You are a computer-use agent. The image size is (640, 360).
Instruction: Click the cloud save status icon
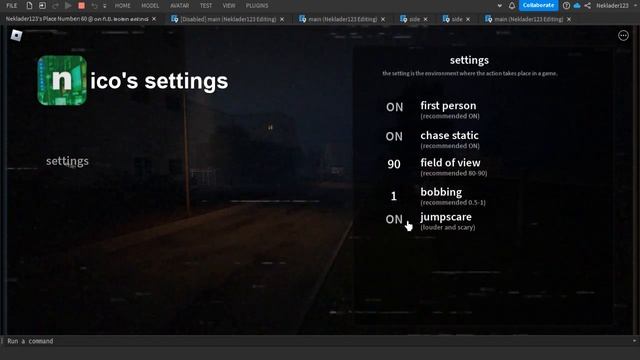(577, 6)
